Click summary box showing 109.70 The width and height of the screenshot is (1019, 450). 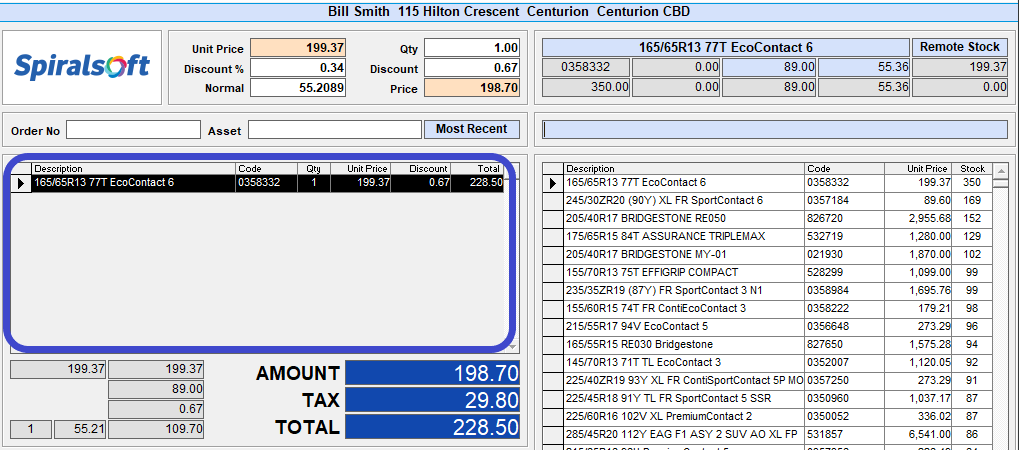coord(156,429)
